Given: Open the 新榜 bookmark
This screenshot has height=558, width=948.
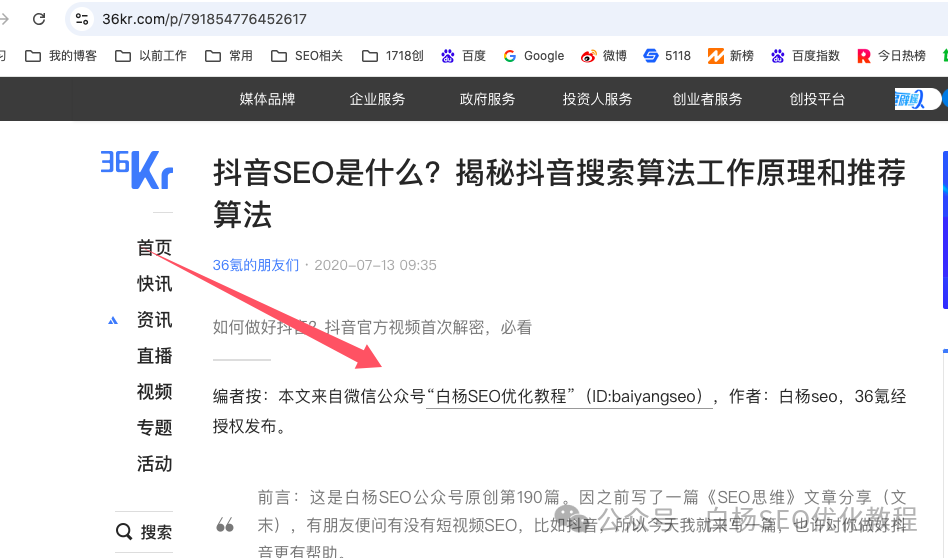Looking at the screenshot, I should point(731,56).
